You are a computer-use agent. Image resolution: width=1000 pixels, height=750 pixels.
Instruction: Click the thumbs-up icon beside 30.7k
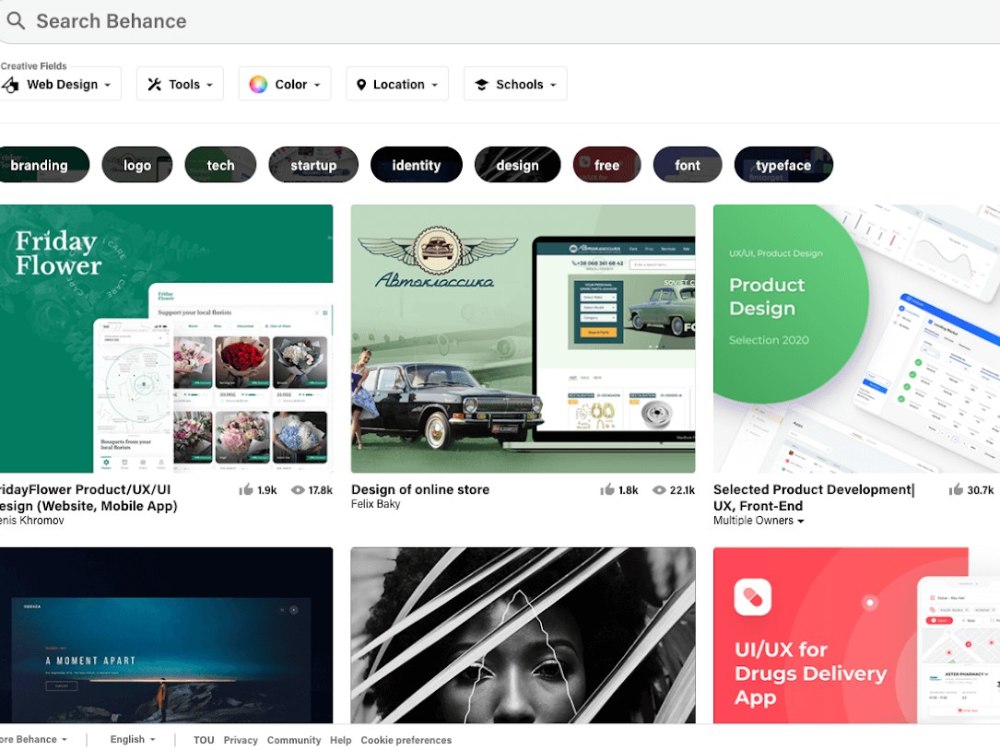coord(955,490)
